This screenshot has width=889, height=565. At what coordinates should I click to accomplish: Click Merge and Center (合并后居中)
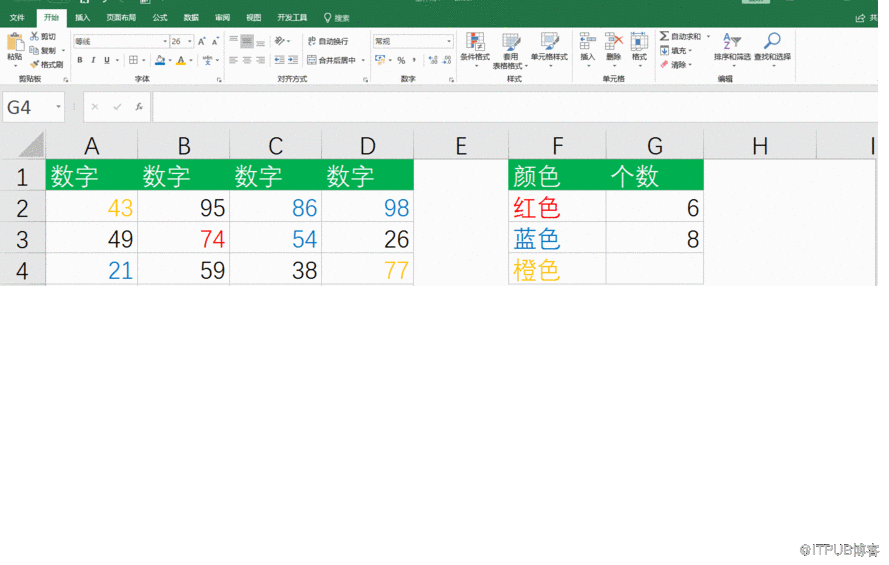(x=332, y=60)
